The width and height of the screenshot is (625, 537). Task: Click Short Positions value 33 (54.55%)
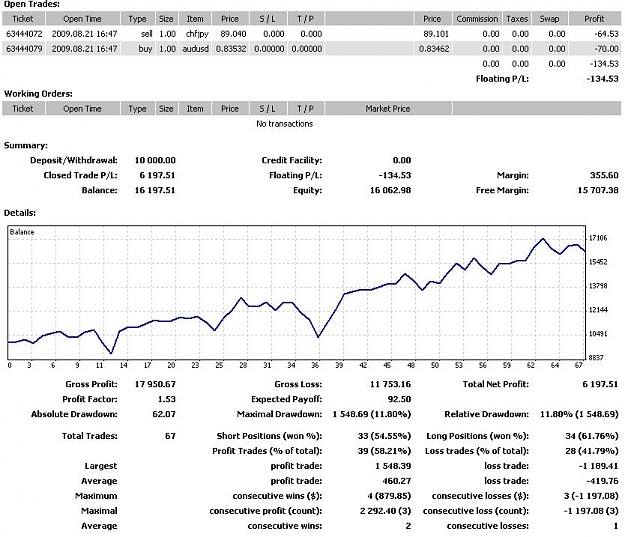[384, 436]
